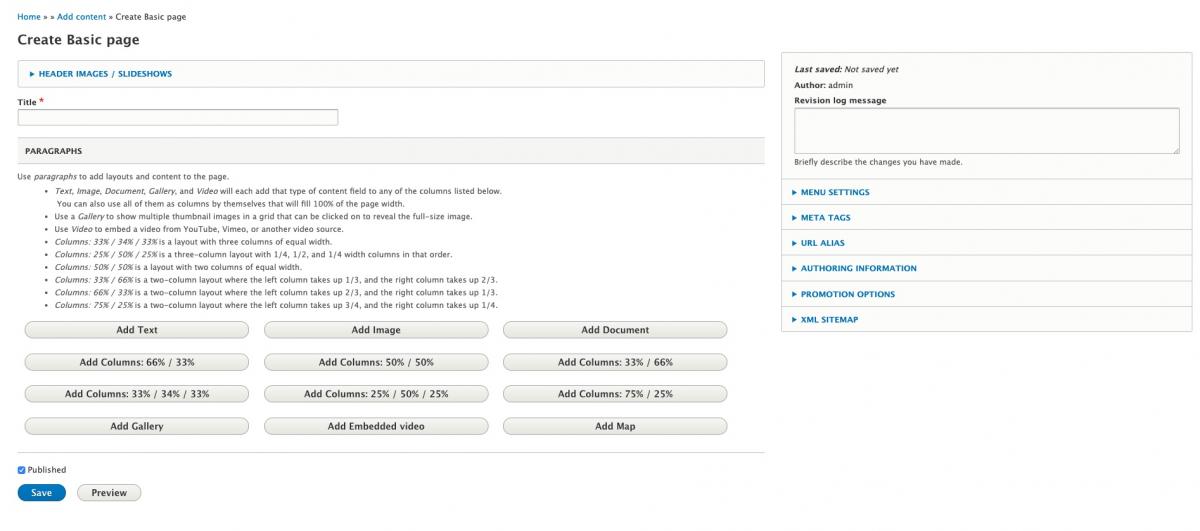The image size is (1200, 531).
Task: Add a Text paragraph
Action: point(137,330)
